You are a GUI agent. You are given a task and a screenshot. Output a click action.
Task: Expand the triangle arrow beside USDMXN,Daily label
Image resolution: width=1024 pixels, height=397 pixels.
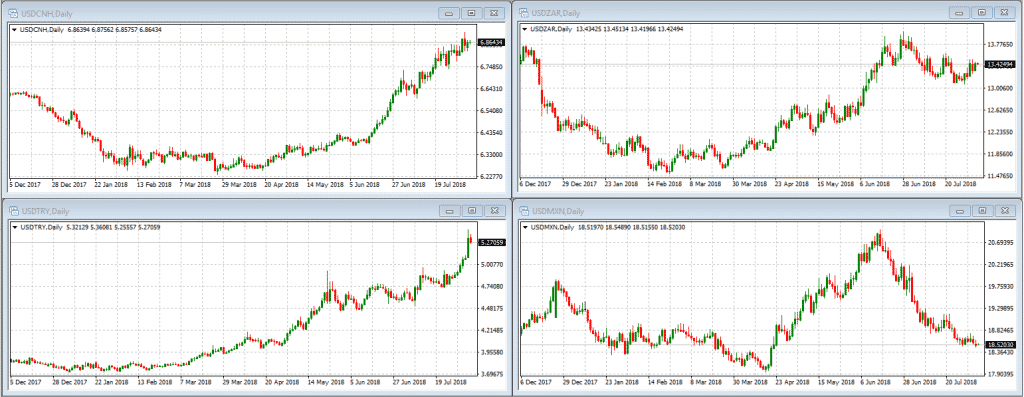525,227
